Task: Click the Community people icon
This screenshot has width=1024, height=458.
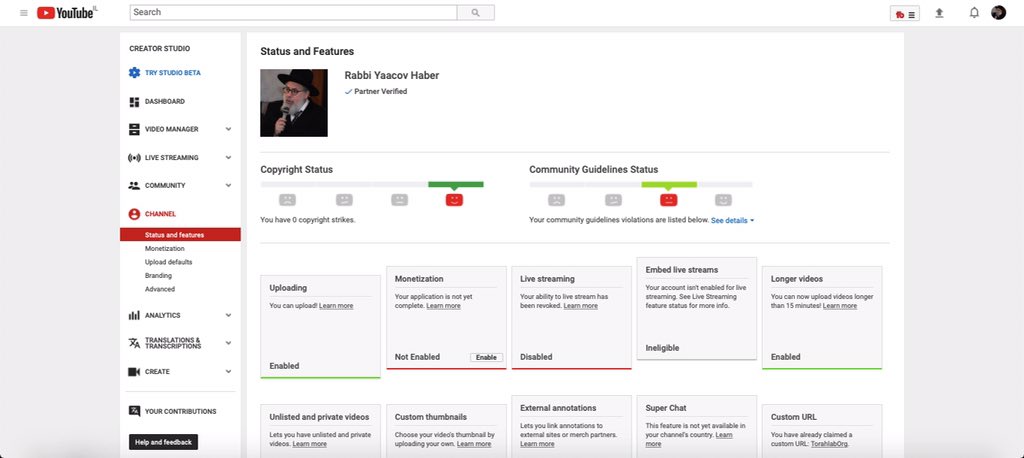Action: coord(134,186)
